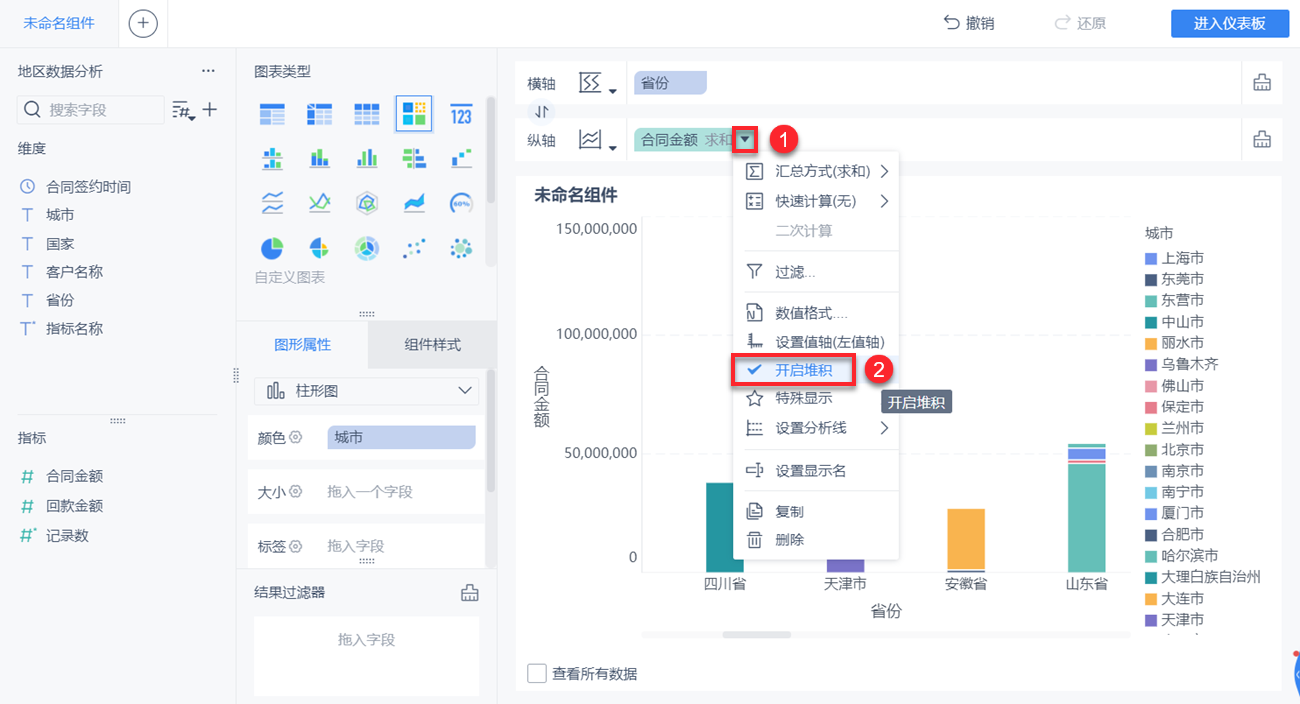Click the 搜索字段 search input

pos(92,110)
